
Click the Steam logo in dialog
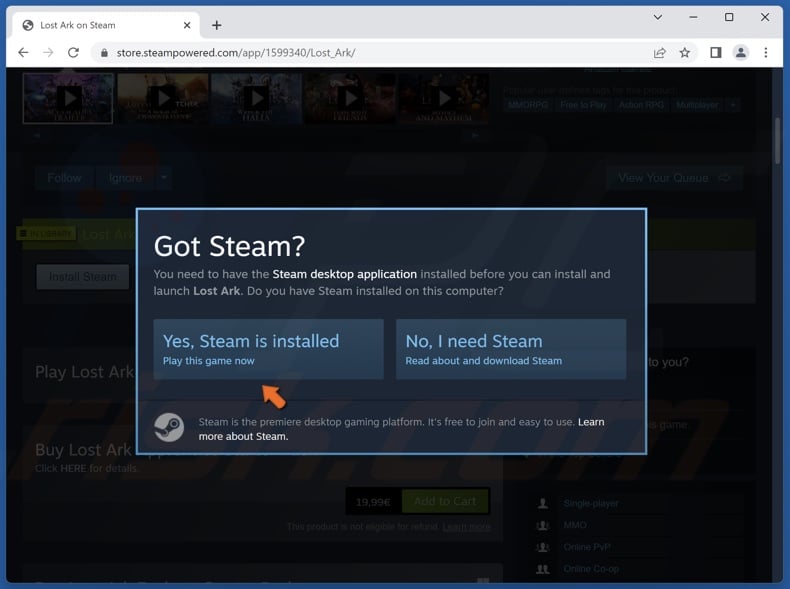click(169, 427)
